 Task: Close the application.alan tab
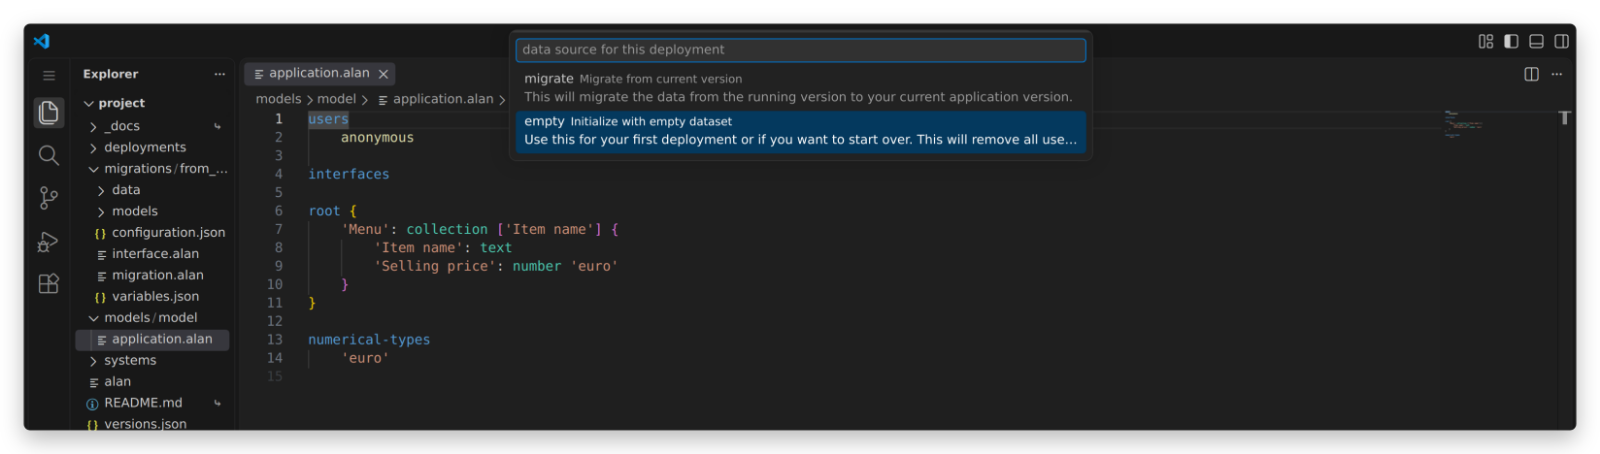383,74
